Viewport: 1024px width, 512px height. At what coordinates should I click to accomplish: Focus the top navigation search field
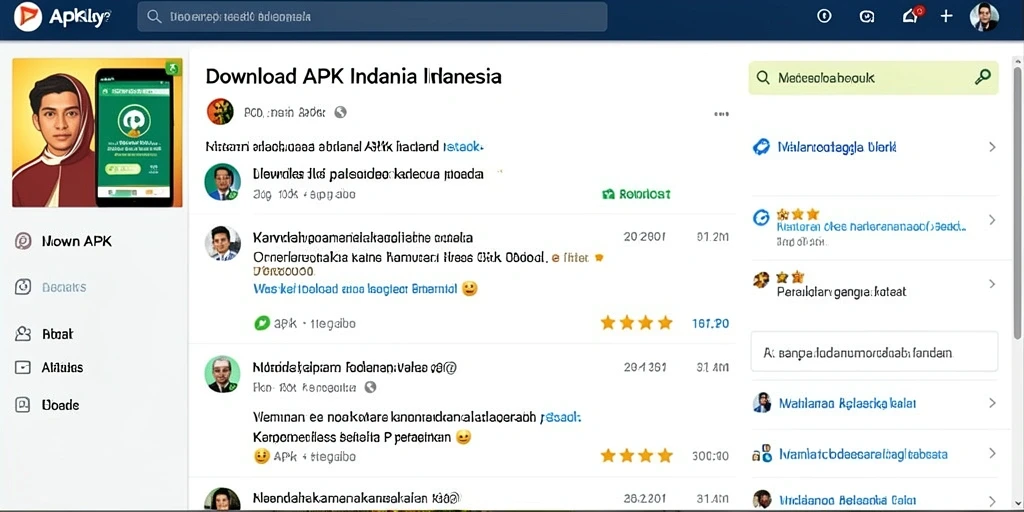click(x=372, y=17)
